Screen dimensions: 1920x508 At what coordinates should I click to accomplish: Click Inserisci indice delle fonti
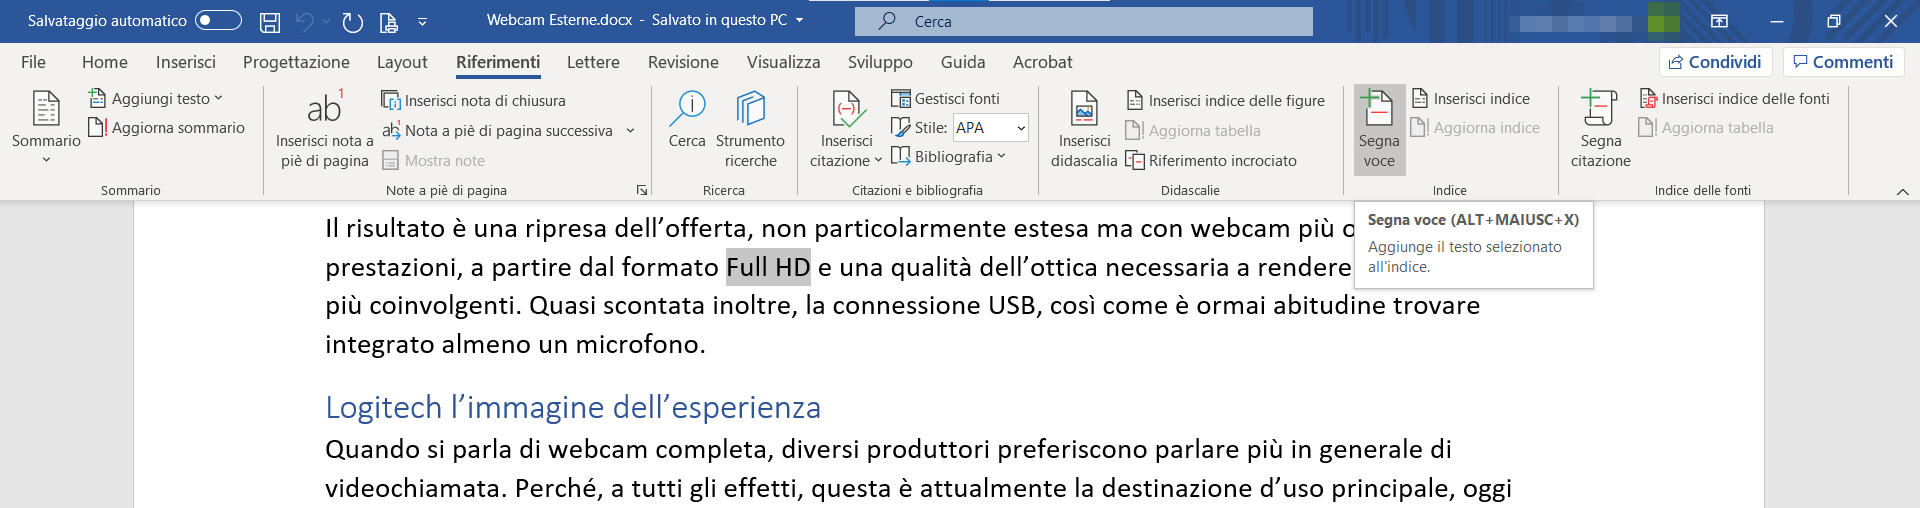tap(1735, 98)
